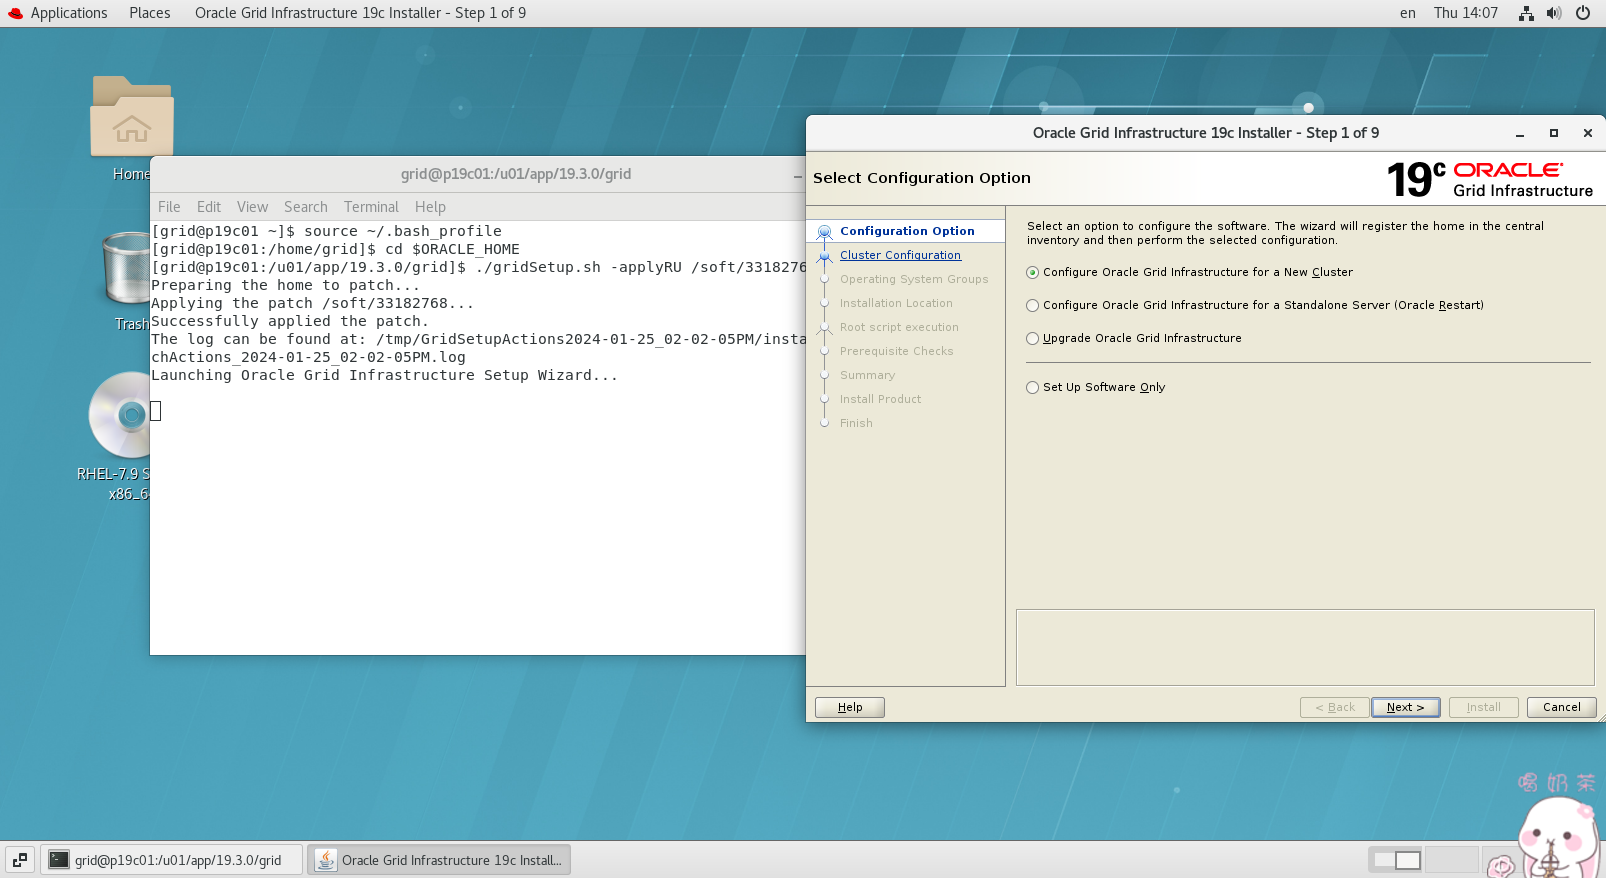Click the workspace switcher in bottom panel
The height and width of the screenshot is (878, 1606).
(1397, 860)
